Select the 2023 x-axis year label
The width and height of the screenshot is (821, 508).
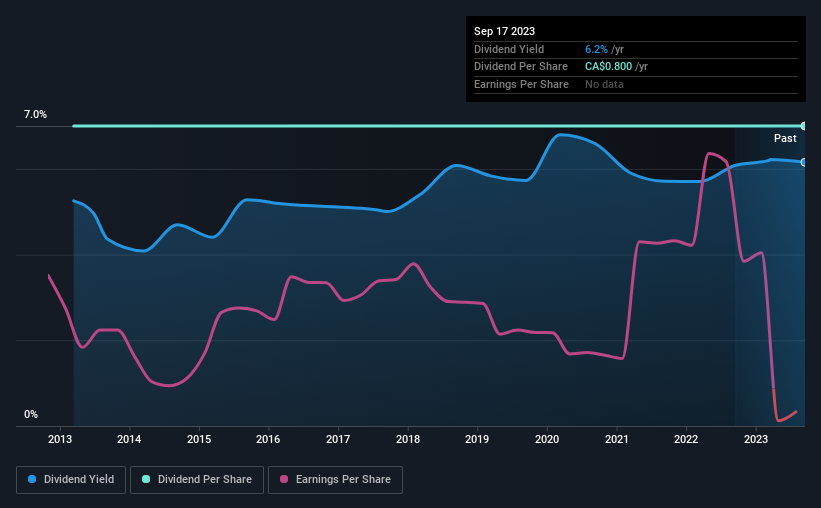[756, 439]
